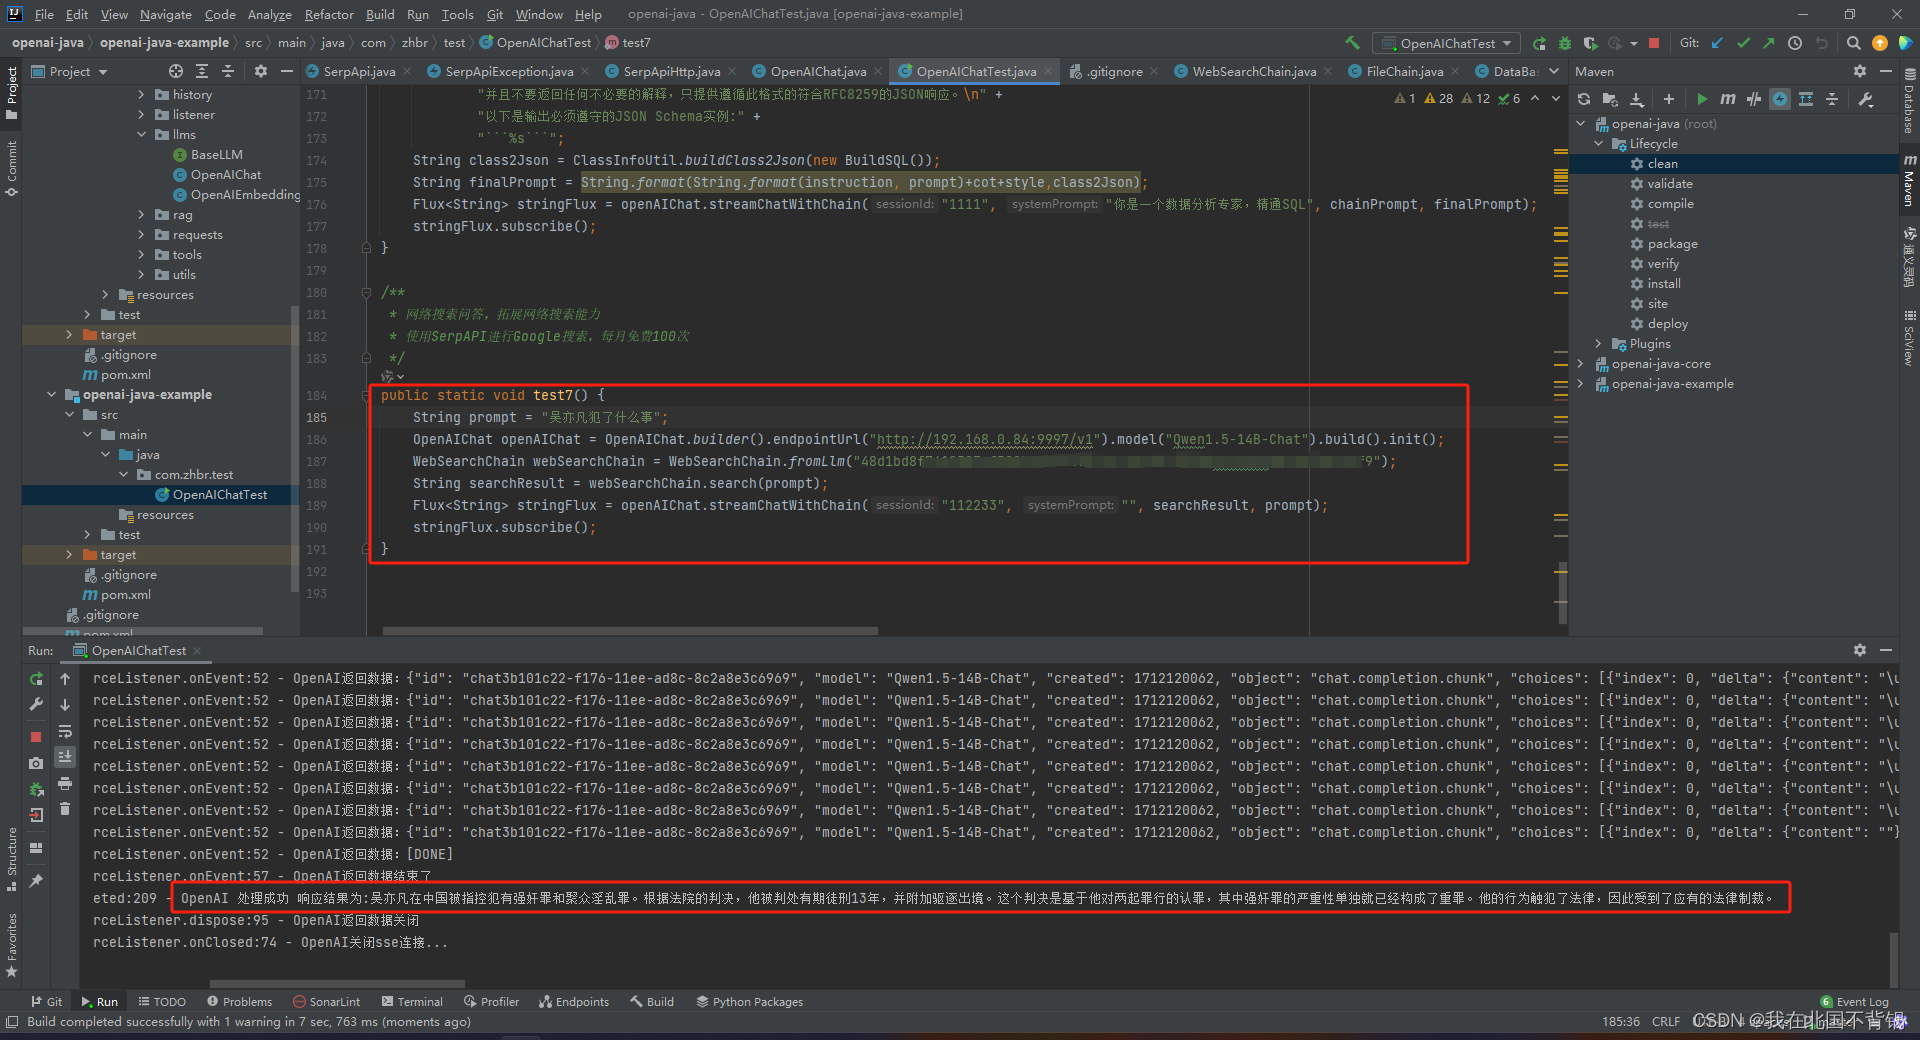
Task: Select opened file in Project tree
Action: pos(176,71)
